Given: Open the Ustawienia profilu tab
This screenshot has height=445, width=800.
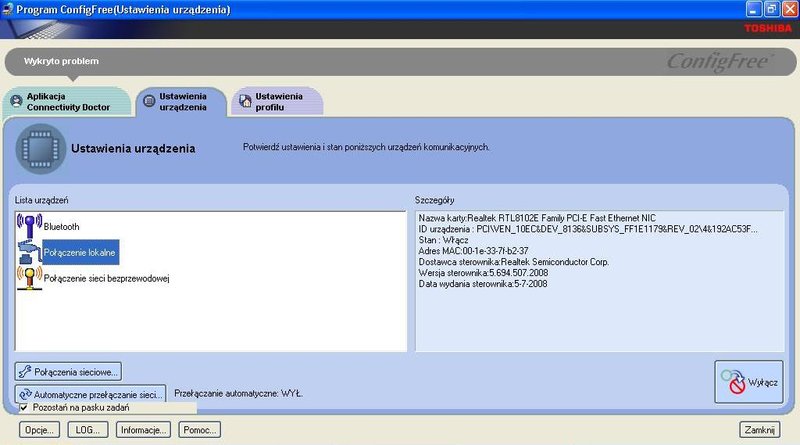Looking at the screenshot, I should point(277,102).
